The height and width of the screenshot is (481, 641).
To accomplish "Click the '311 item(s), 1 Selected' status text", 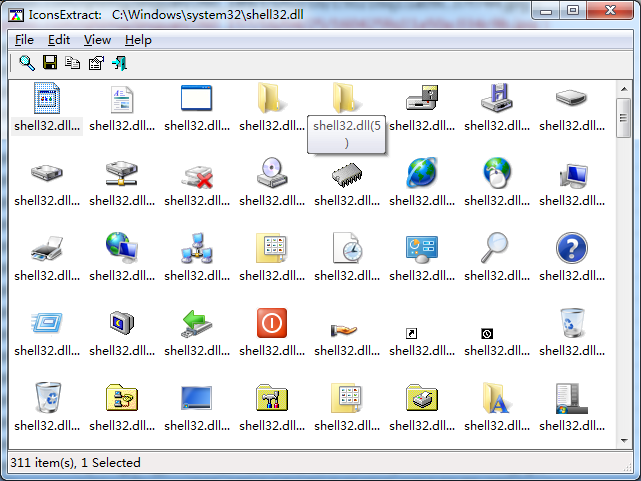I will (76, 463).
